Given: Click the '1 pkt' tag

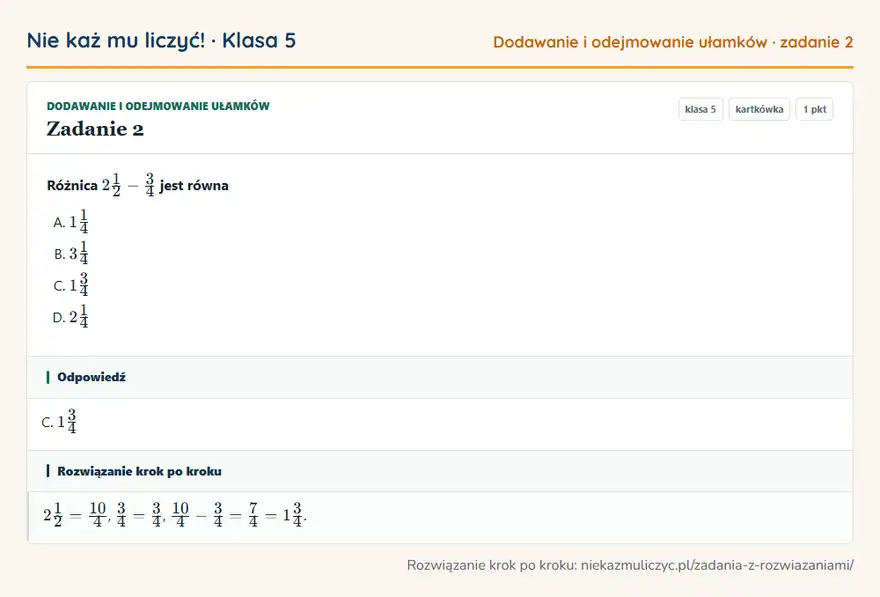Looking at the screenshot, I should pos(814,109).
